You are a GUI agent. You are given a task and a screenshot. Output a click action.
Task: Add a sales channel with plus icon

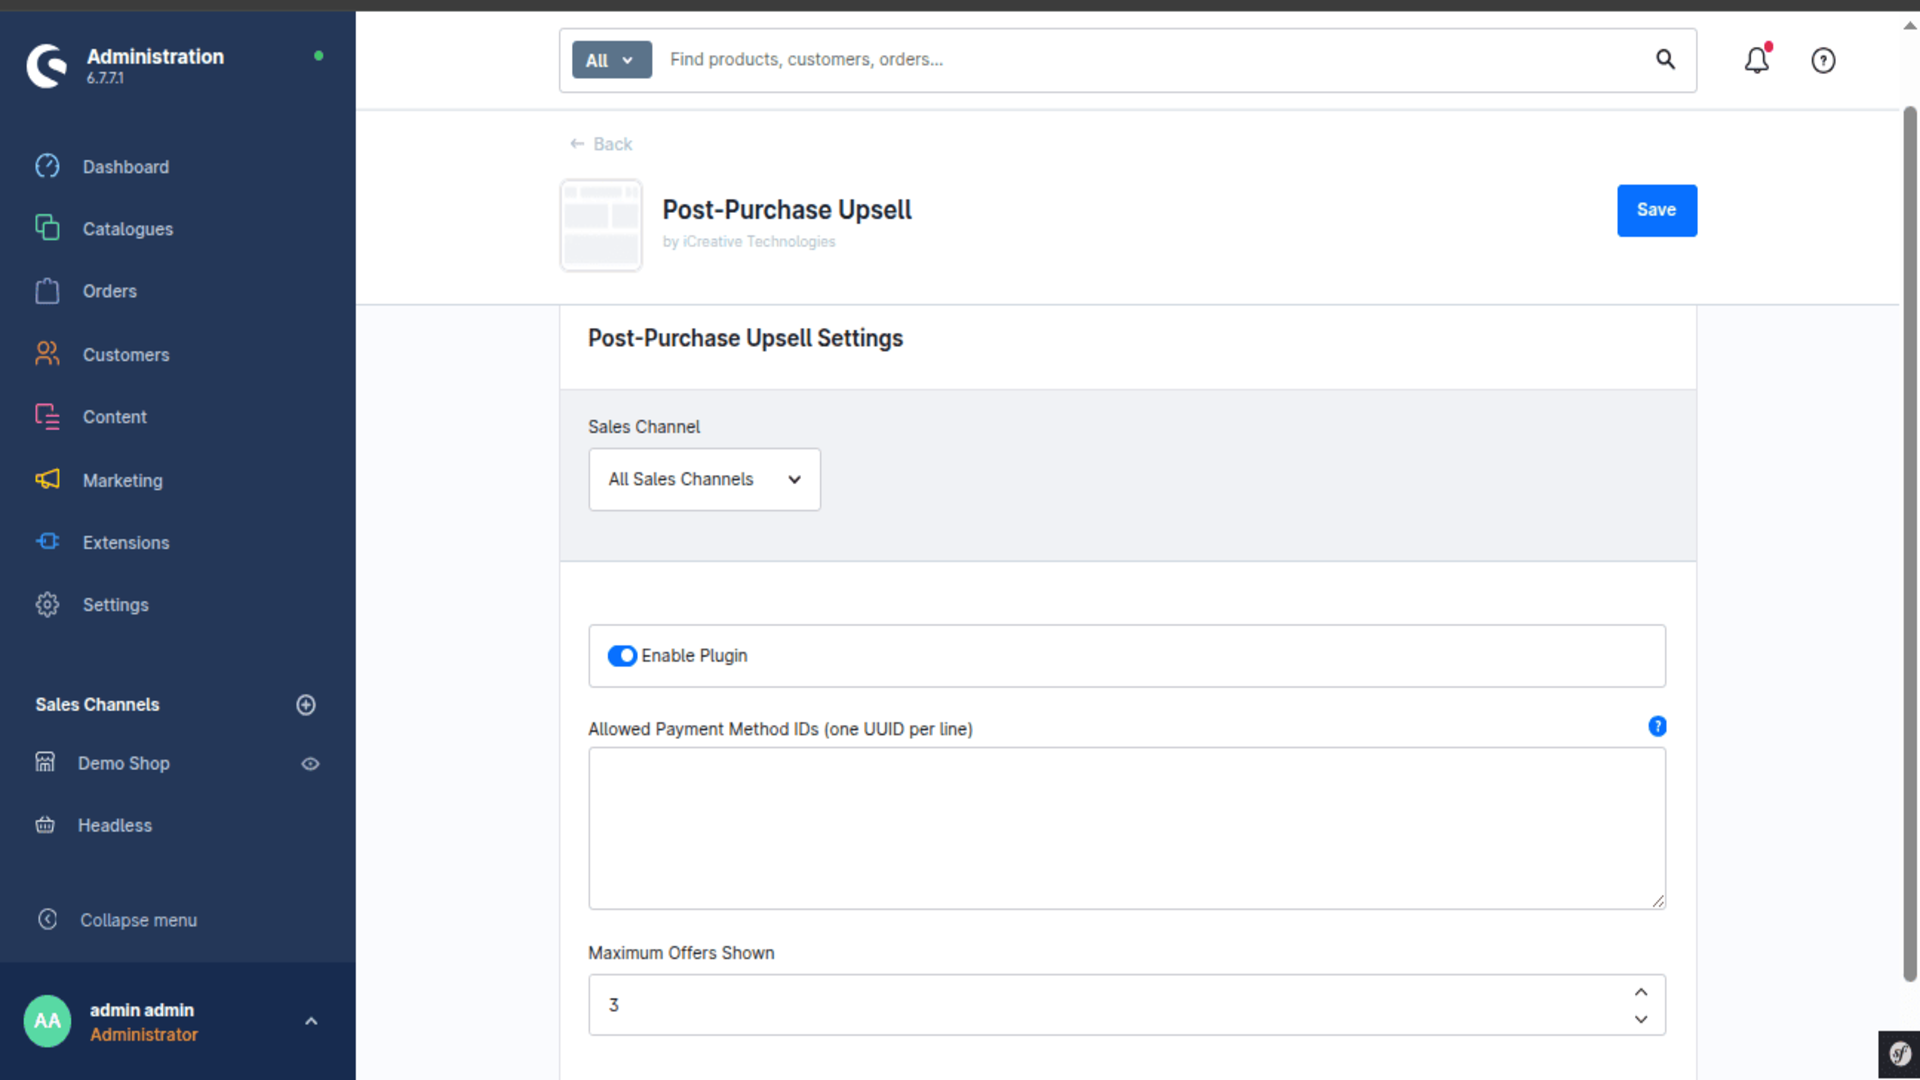click(x=306, y=705)
